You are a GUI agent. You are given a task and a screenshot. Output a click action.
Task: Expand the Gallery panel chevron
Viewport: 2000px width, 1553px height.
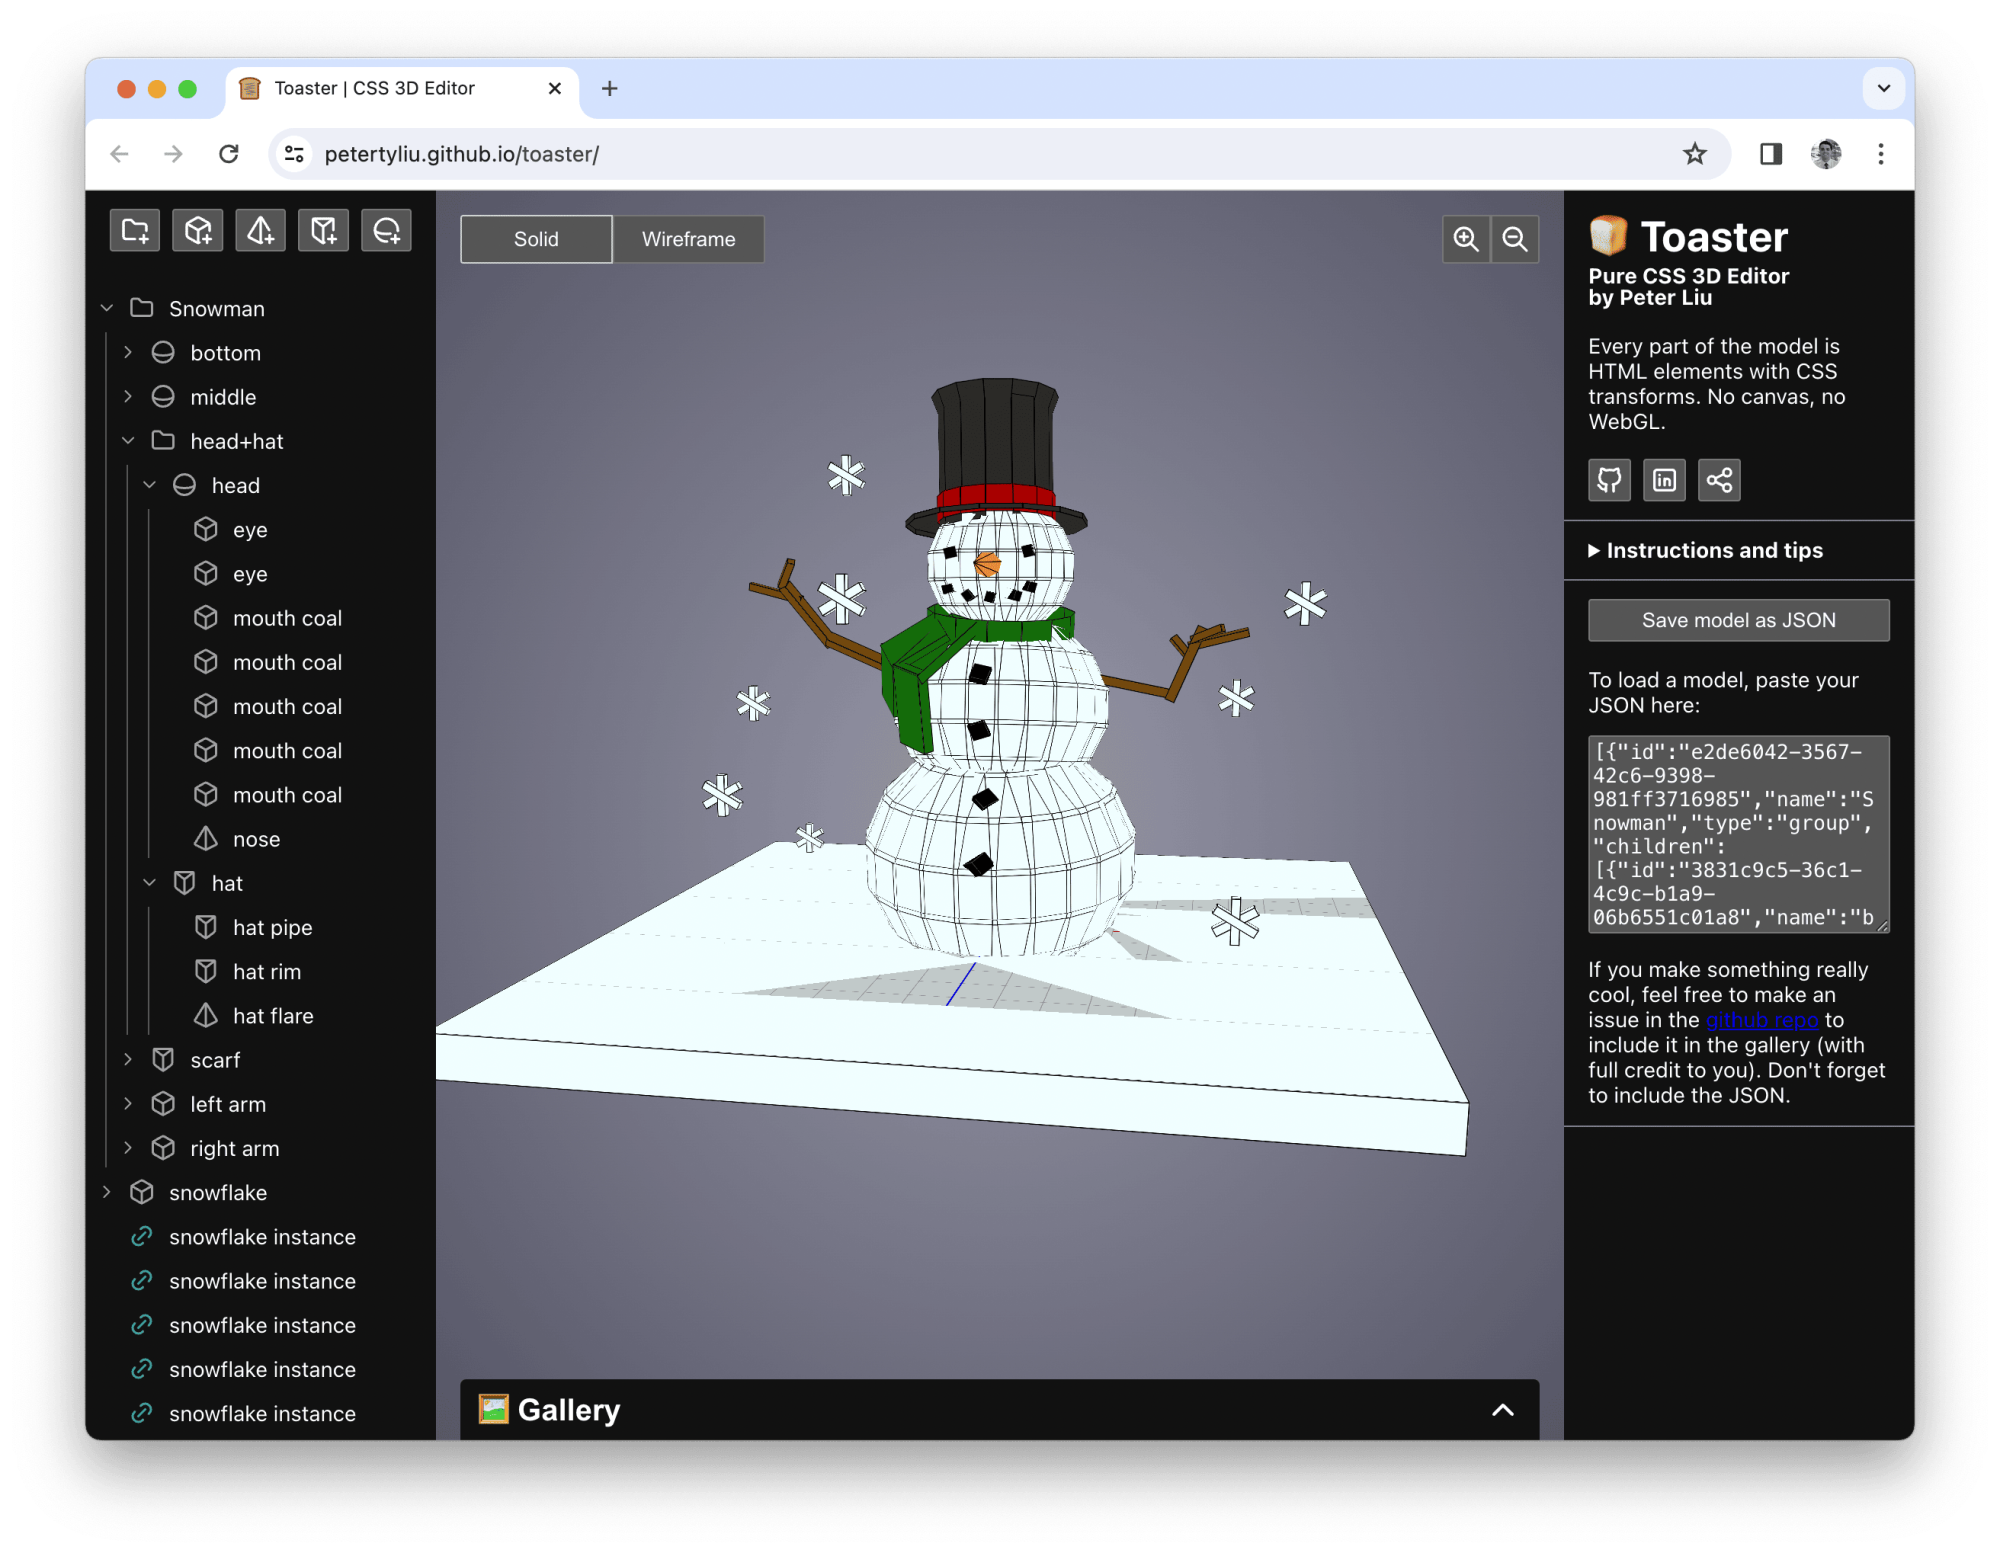(1502, 1410)
